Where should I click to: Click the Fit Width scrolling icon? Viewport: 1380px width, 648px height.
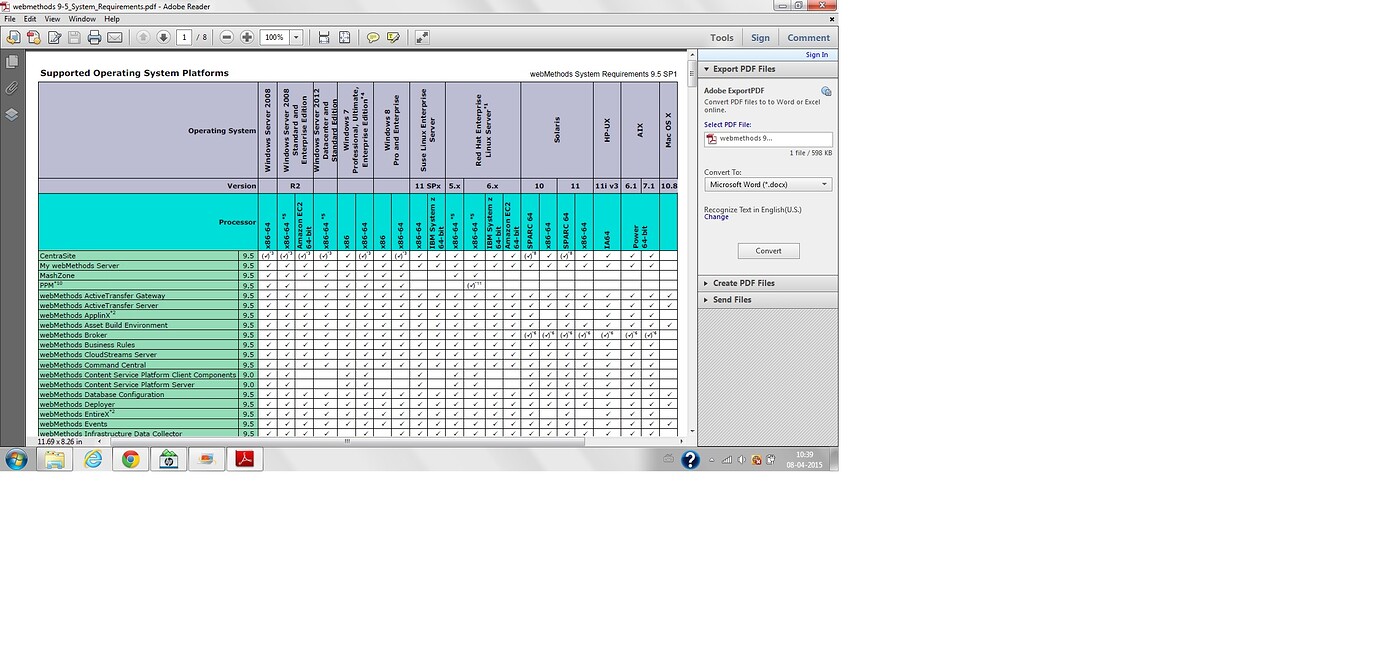(324, 37)
